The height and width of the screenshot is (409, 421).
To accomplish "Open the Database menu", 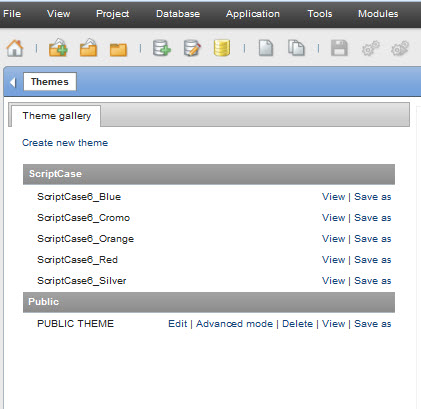I will coord(178,14).
